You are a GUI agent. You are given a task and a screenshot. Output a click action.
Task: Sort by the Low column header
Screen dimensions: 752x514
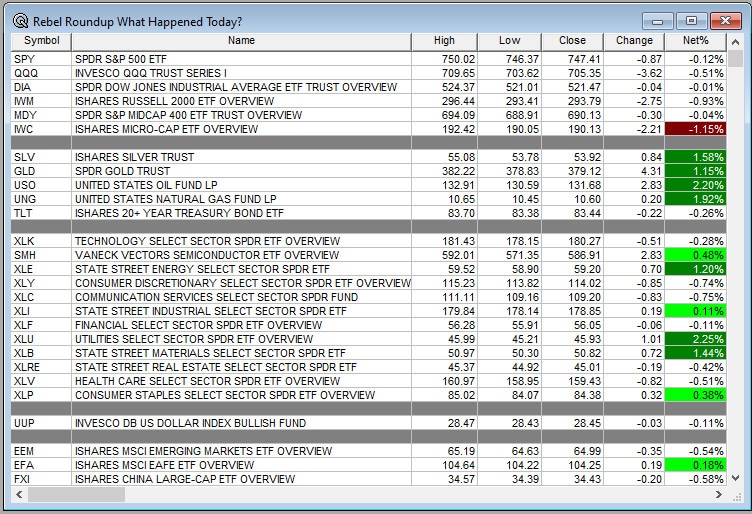[509, 41]
